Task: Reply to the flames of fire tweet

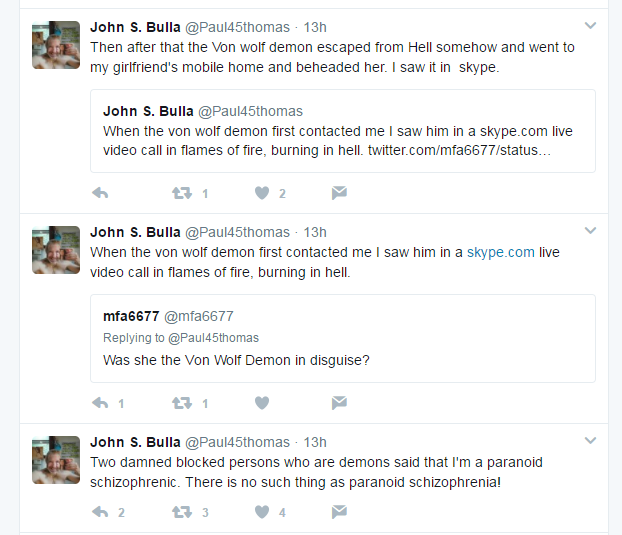Action: 100,403
